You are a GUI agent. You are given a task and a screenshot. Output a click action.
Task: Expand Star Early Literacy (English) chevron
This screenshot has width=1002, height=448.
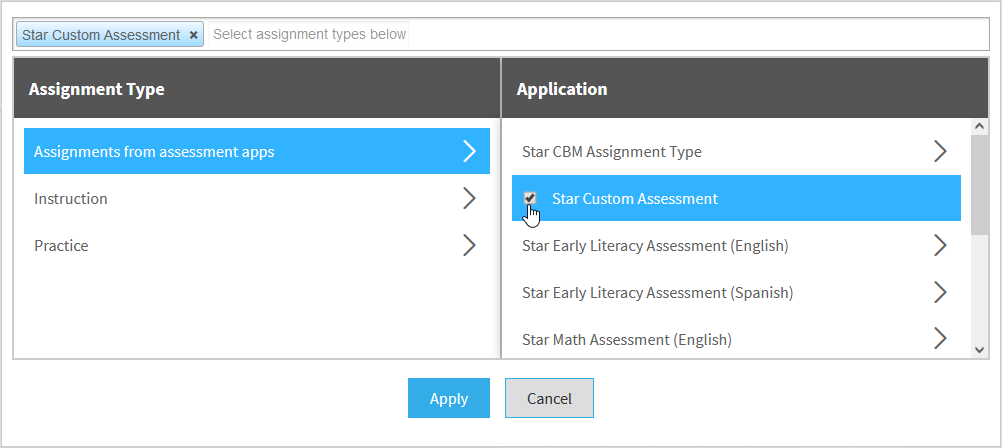(940, 245)
